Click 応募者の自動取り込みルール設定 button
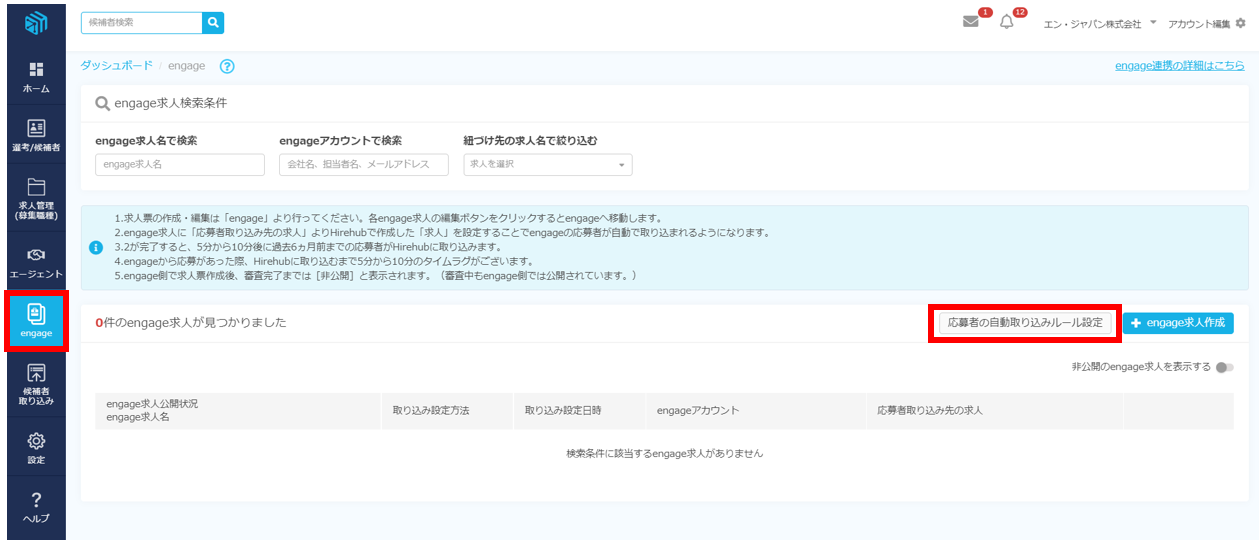Screen dimensions: 1259x542 [x=1025, y=323]
